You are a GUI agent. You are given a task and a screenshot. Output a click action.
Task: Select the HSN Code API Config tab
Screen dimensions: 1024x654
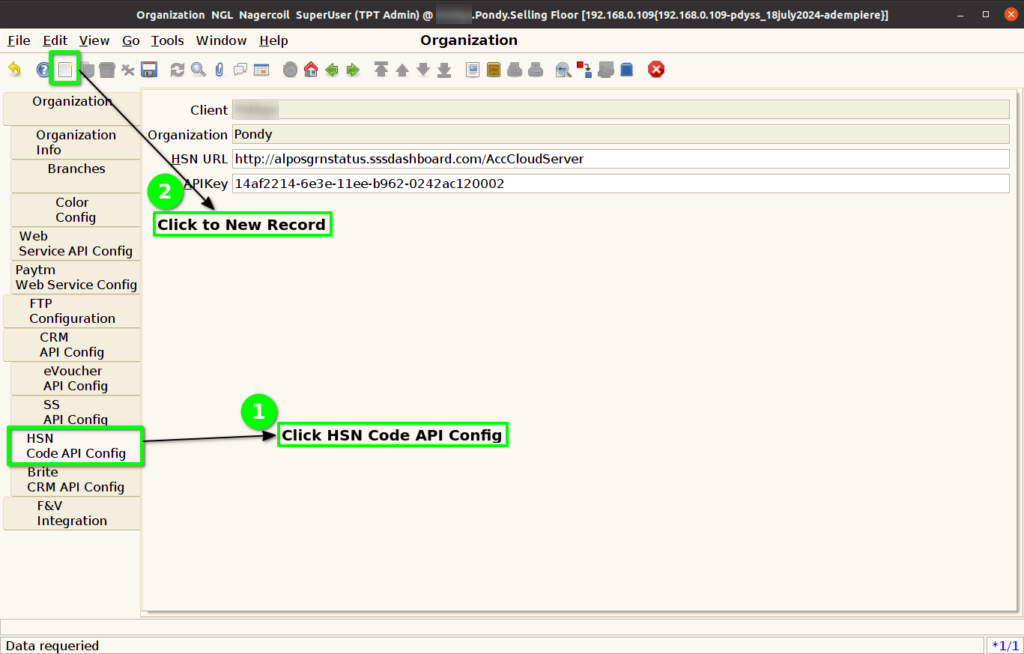pos(76,446)
